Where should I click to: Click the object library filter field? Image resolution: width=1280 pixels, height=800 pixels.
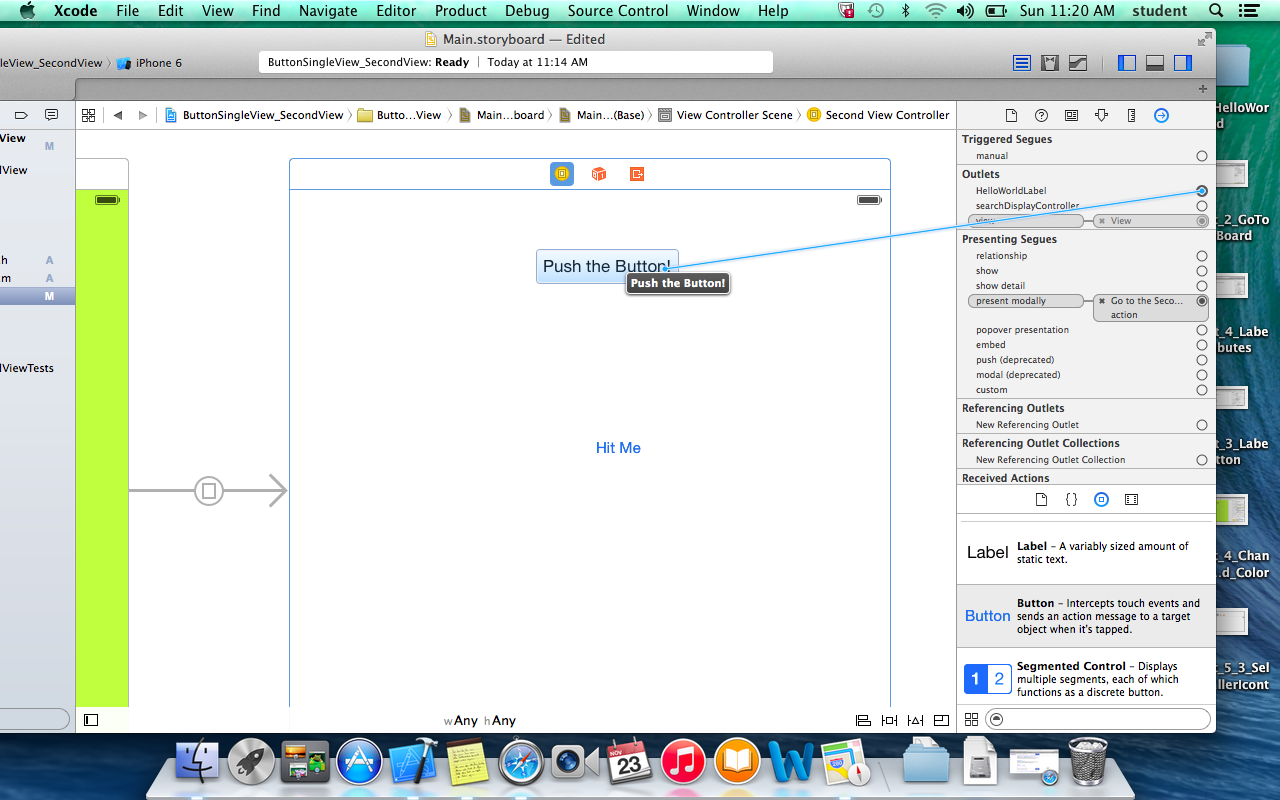tap(1097, 719)
